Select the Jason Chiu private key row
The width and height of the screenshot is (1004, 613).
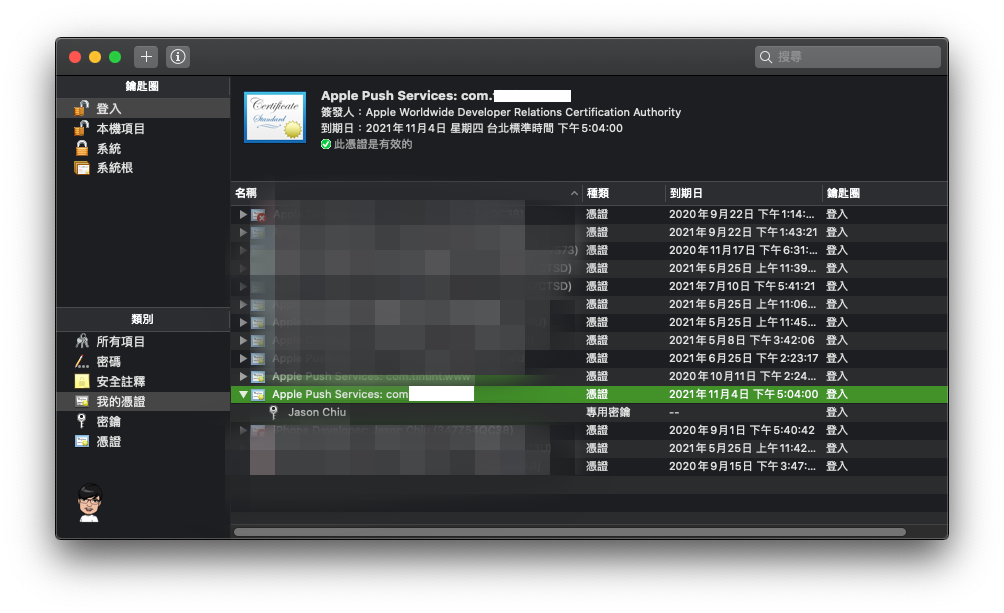[x=320, y=412]
